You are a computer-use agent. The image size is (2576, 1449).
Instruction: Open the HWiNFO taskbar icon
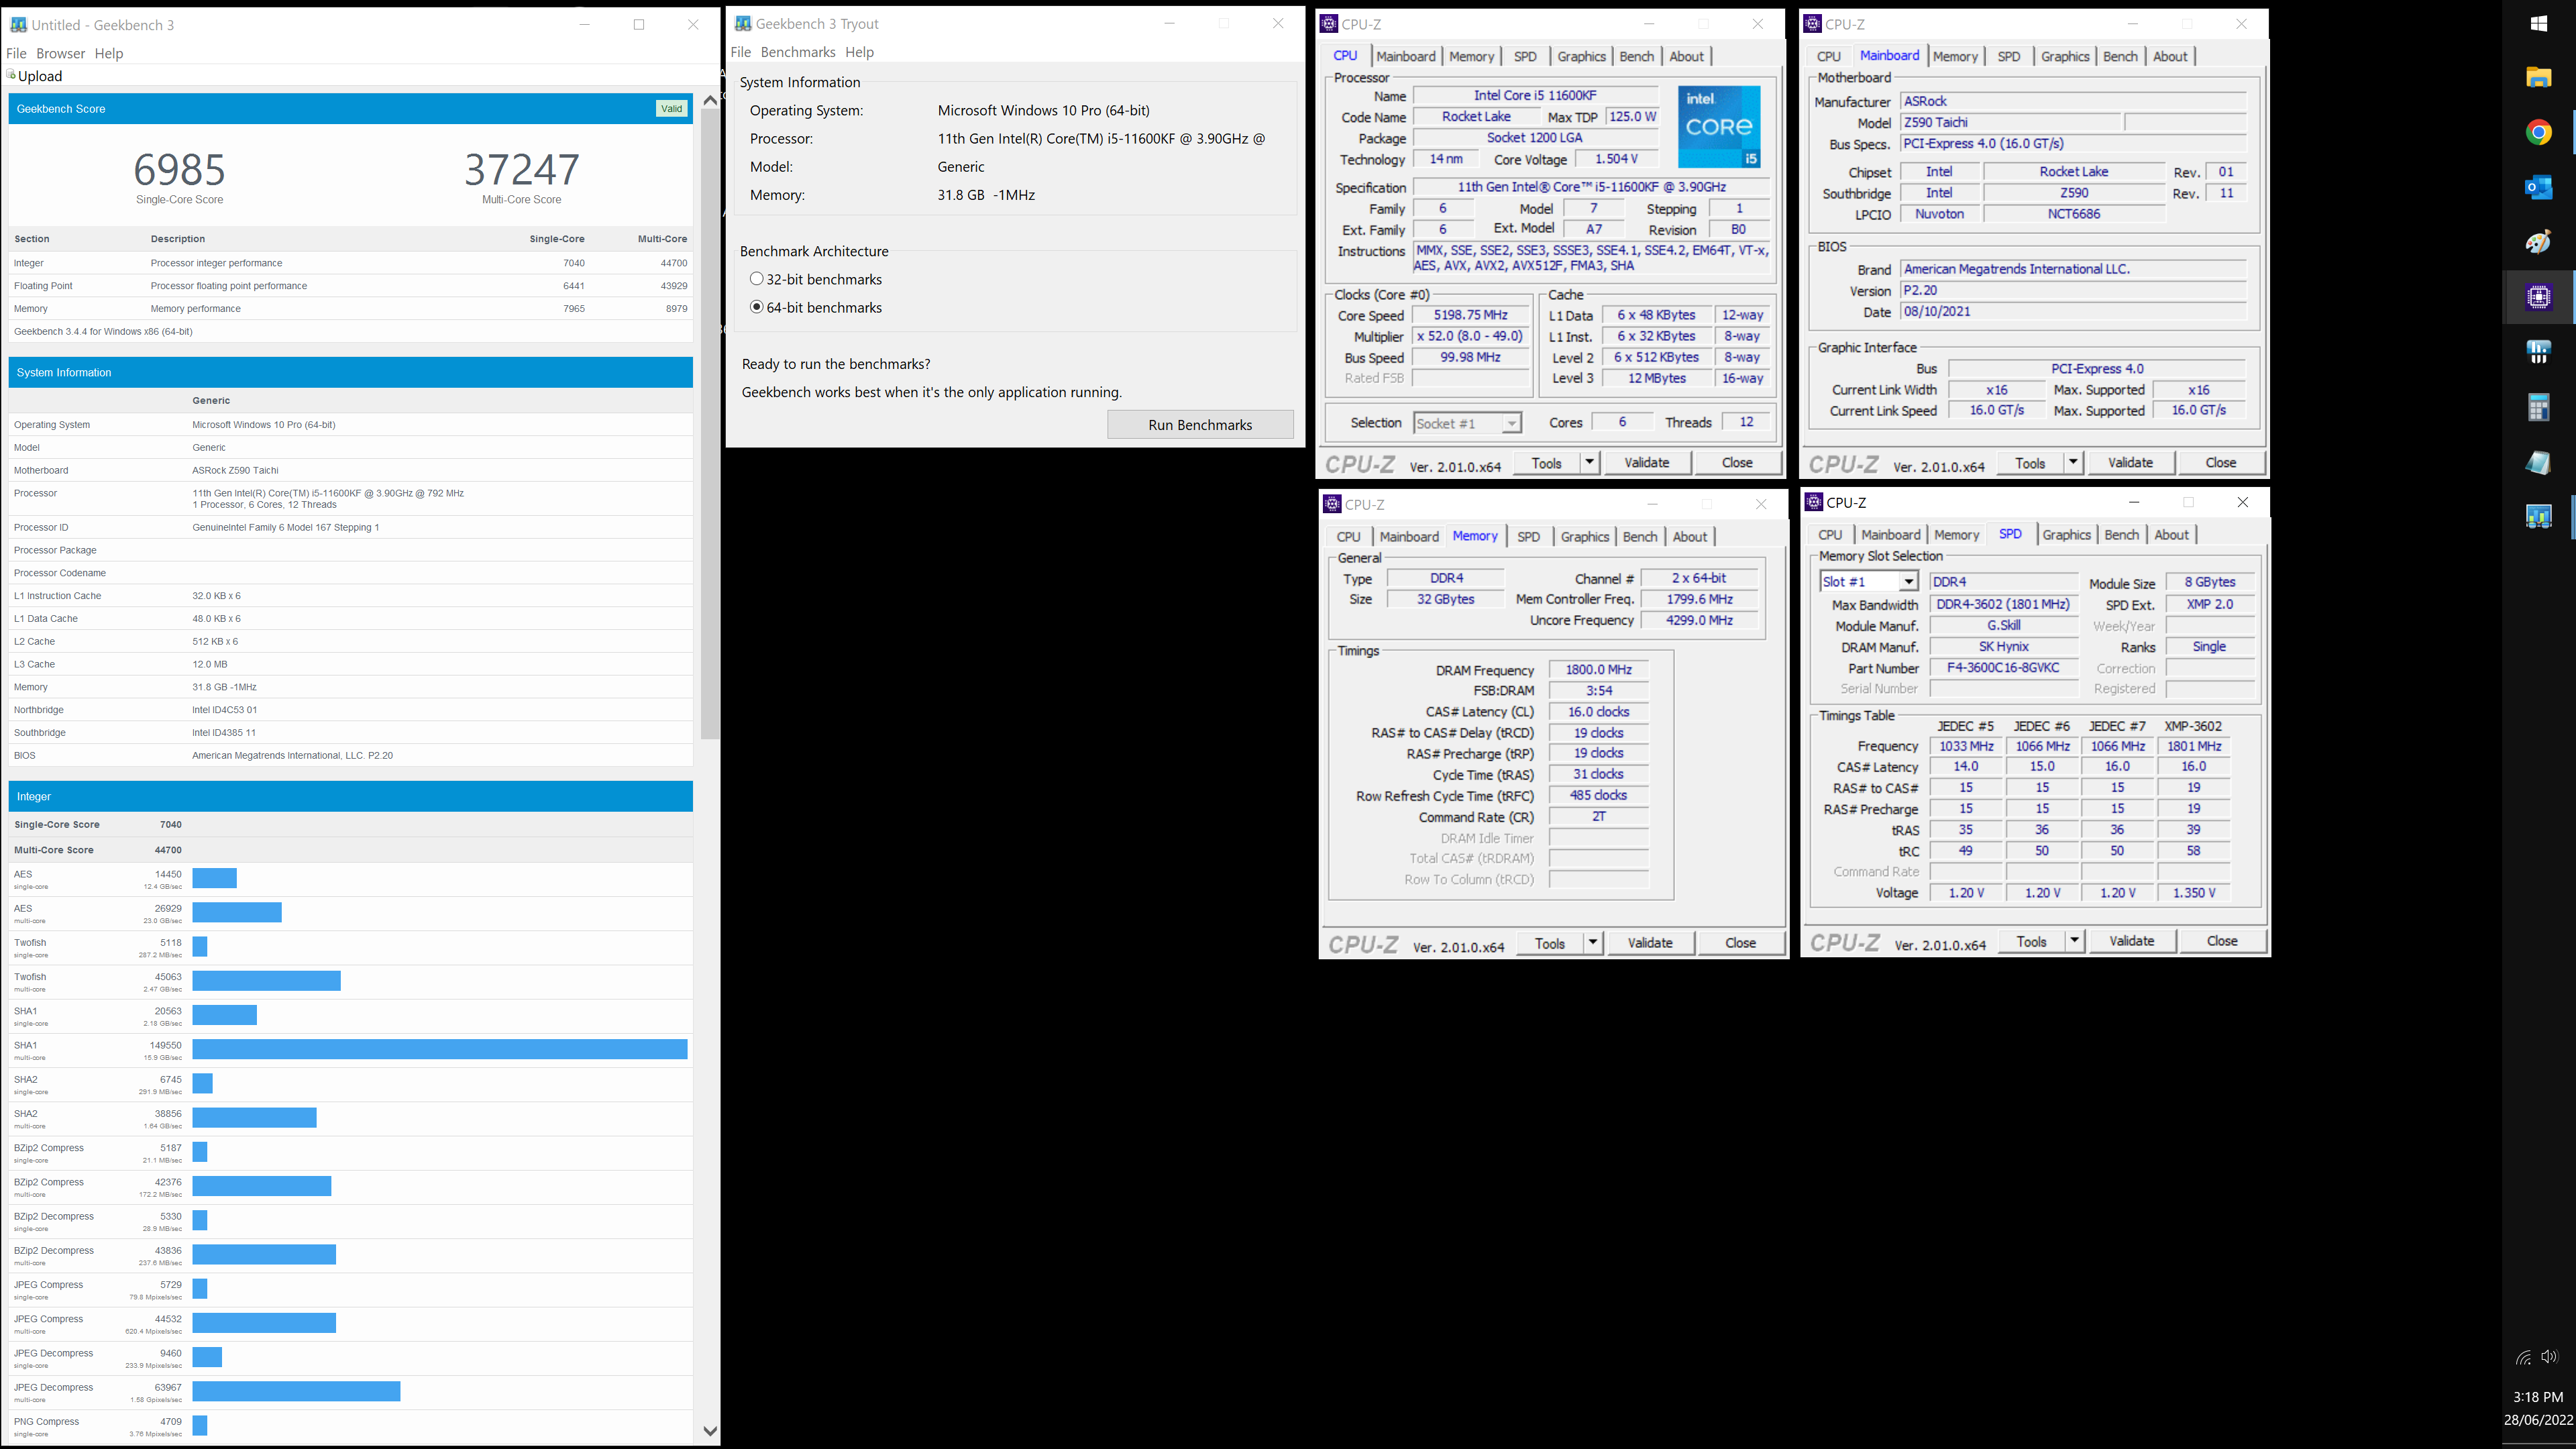pos(2538,352)
